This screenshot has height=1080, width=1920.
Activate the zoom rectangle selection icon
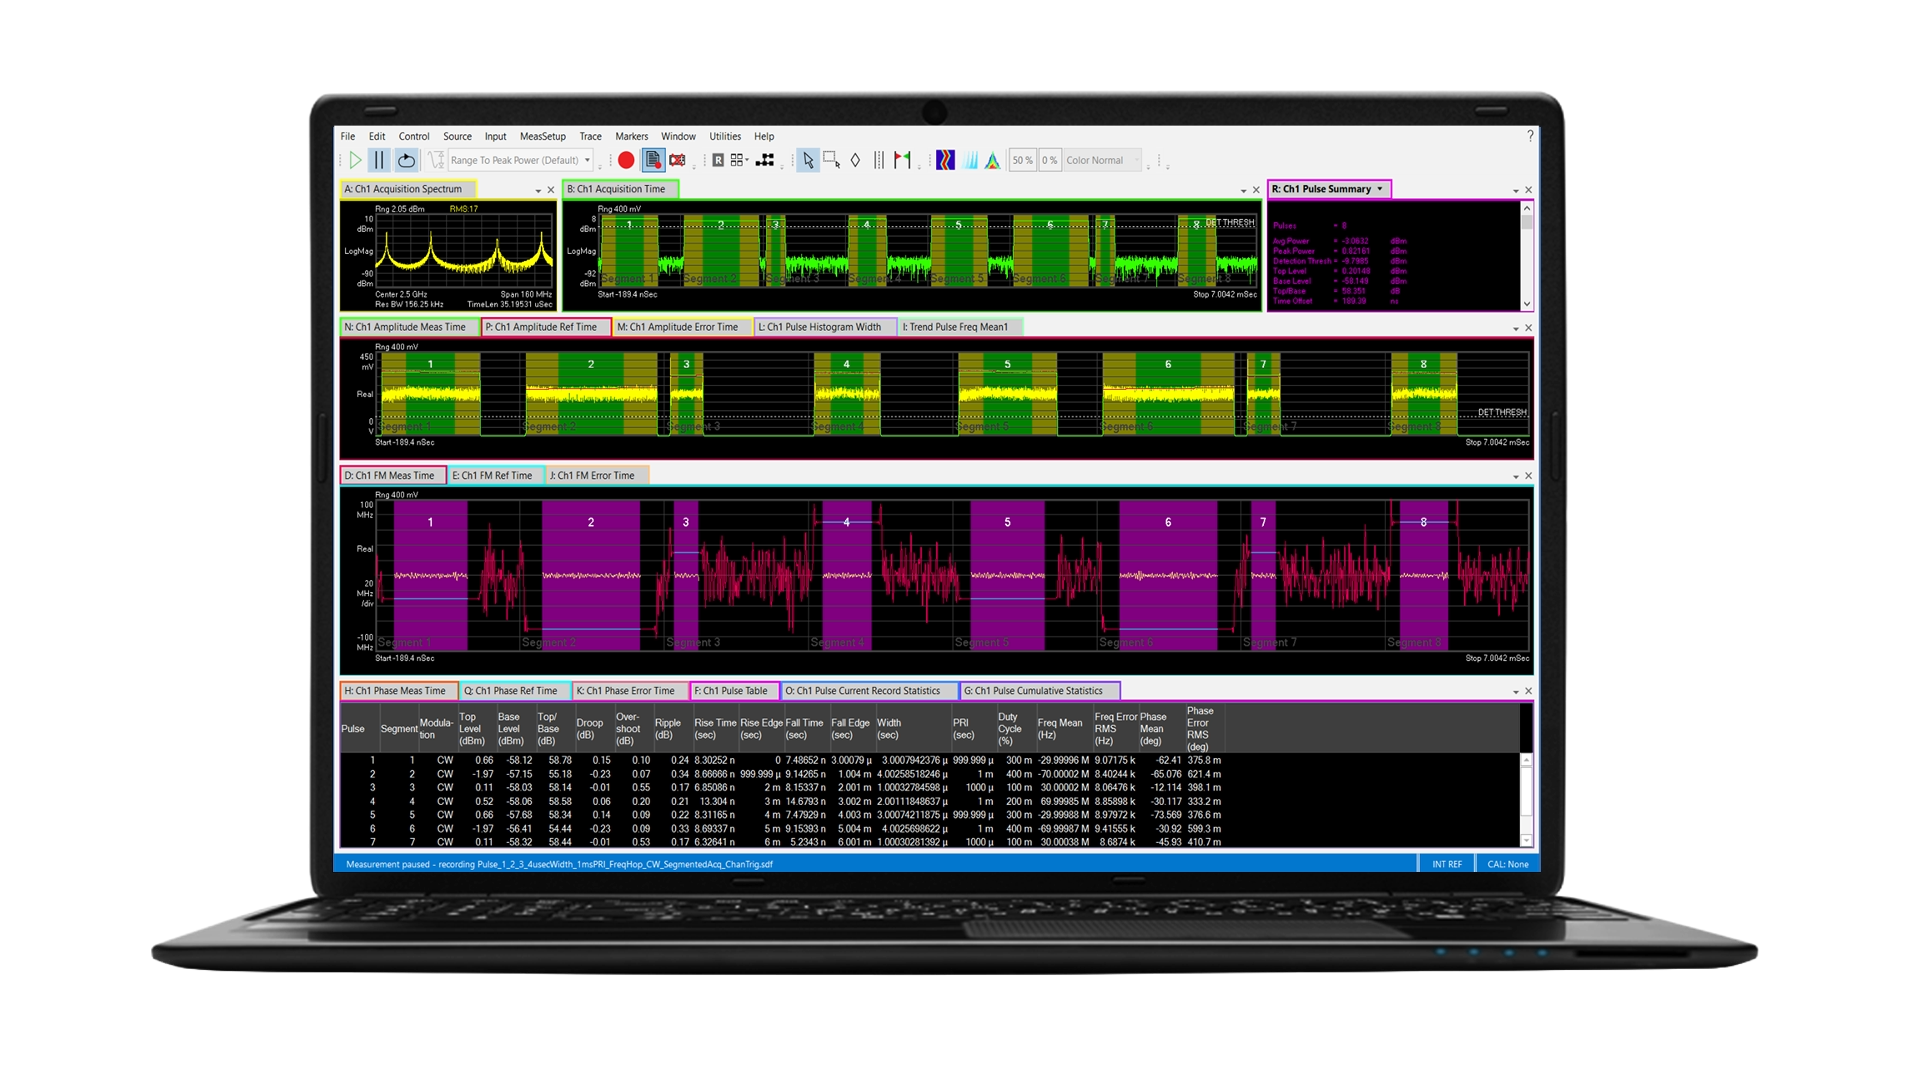(x=830, y=160)
